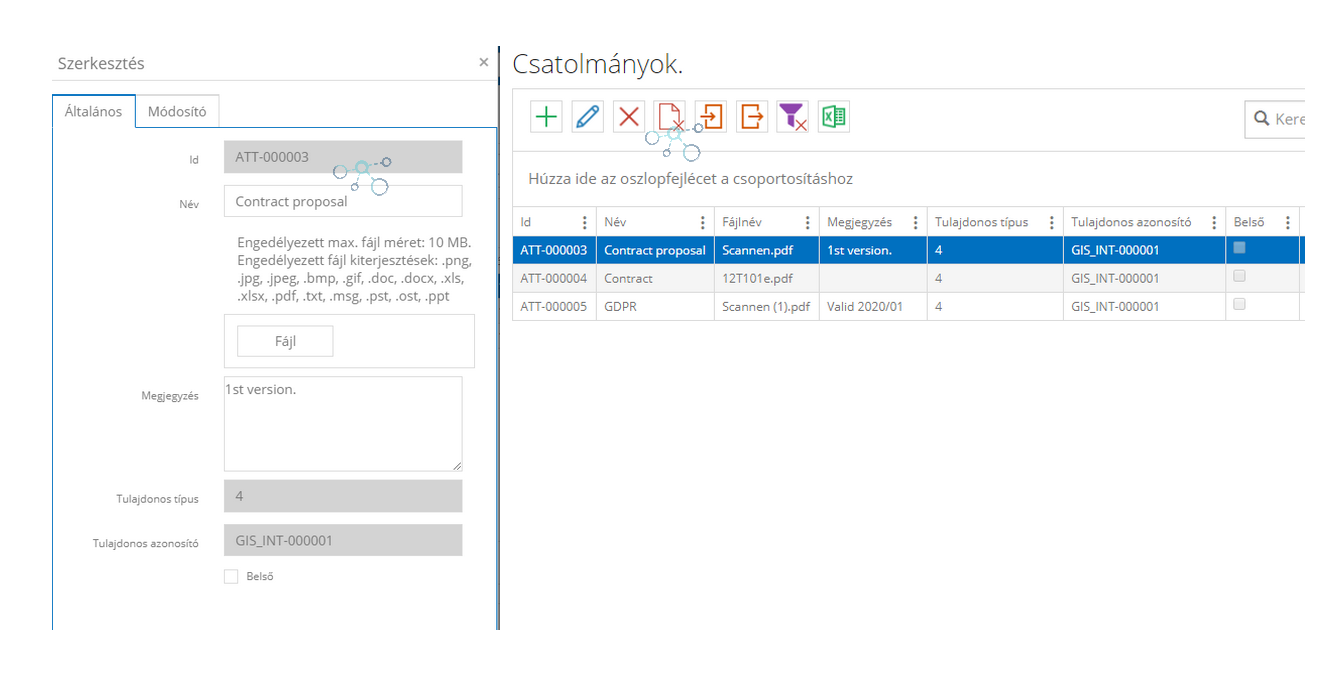Open the Fájlnév column options menu
This screenshot has height=686, width=1341.
pos(807,223)
